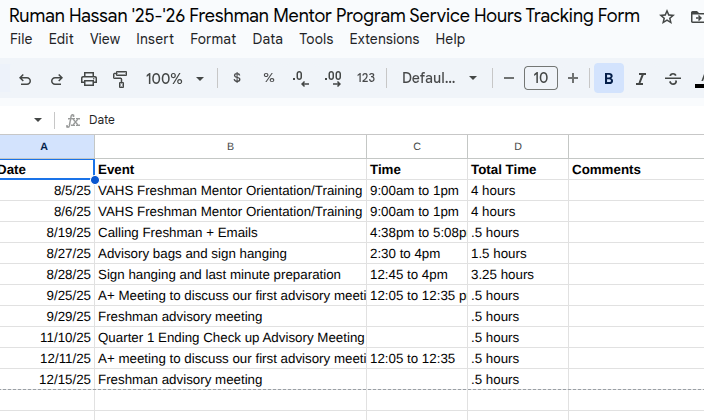This screenshot has height=420, width=704.
Task: Open the Format menu
Action: click(x=213, y=39)
